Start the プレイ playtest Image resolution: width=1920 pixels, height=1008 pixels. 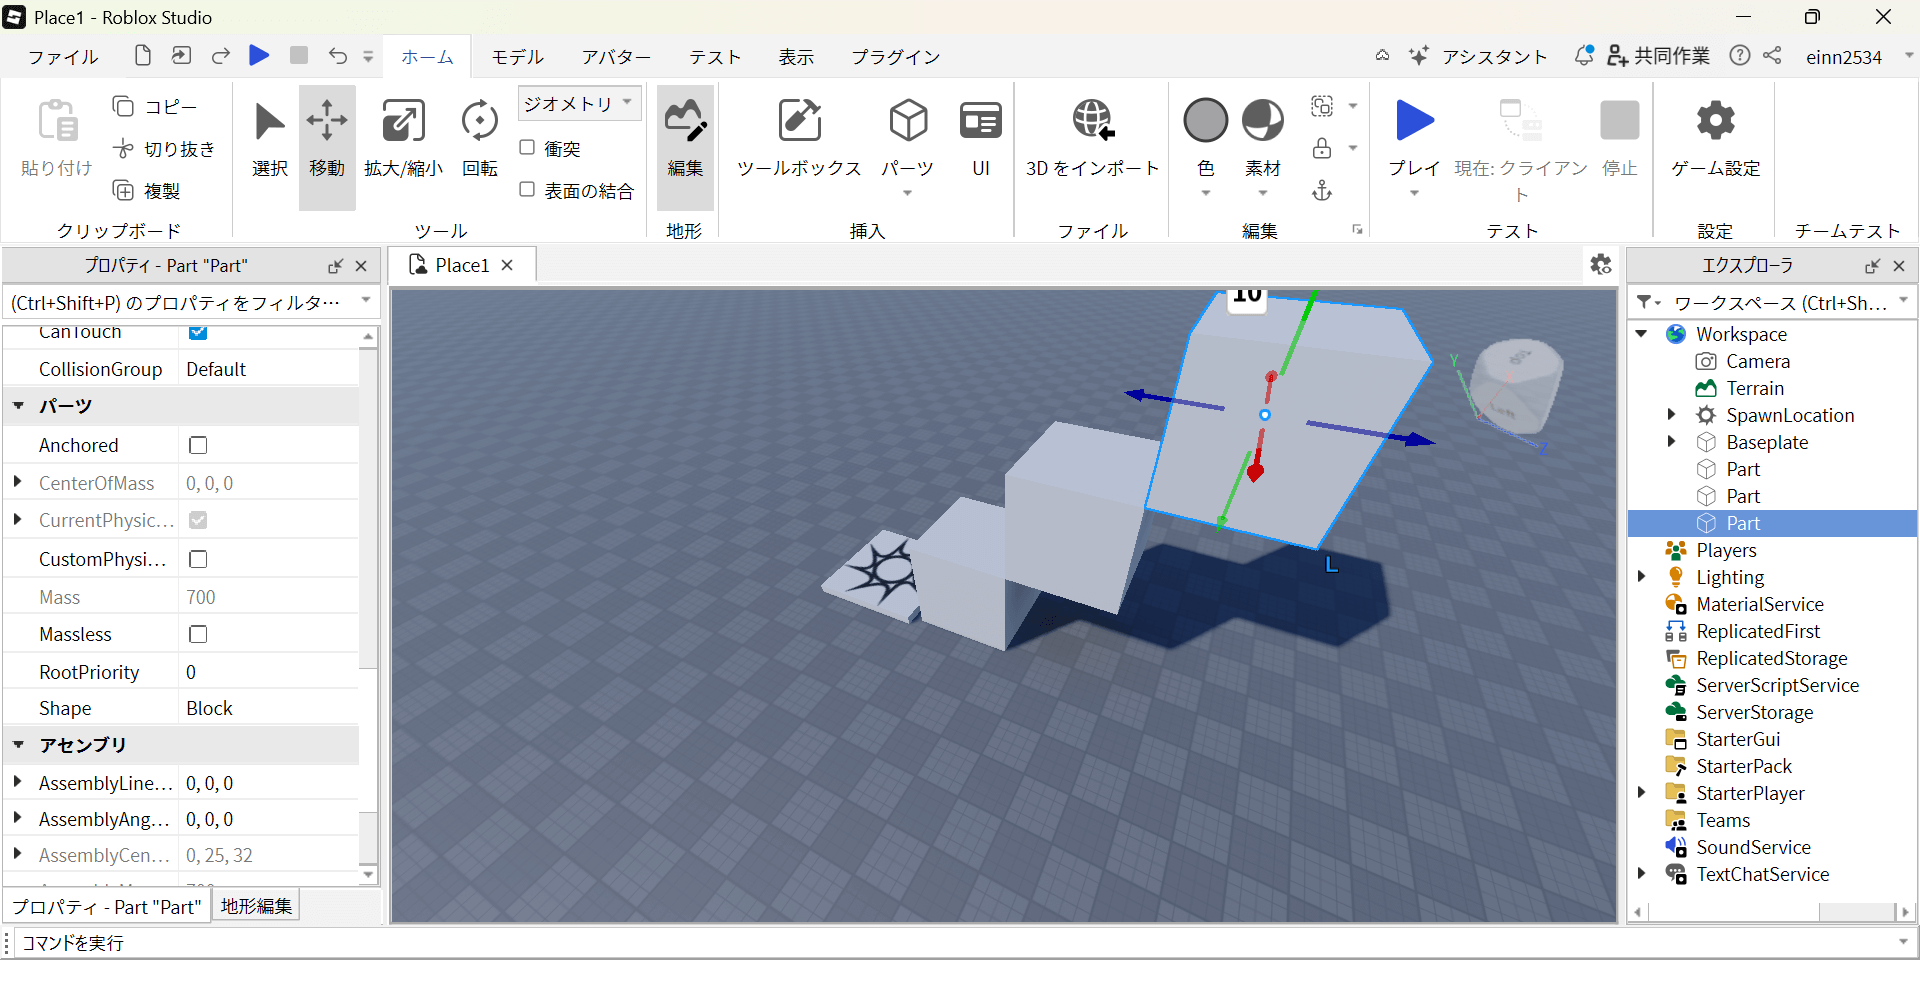(1414, 121)
